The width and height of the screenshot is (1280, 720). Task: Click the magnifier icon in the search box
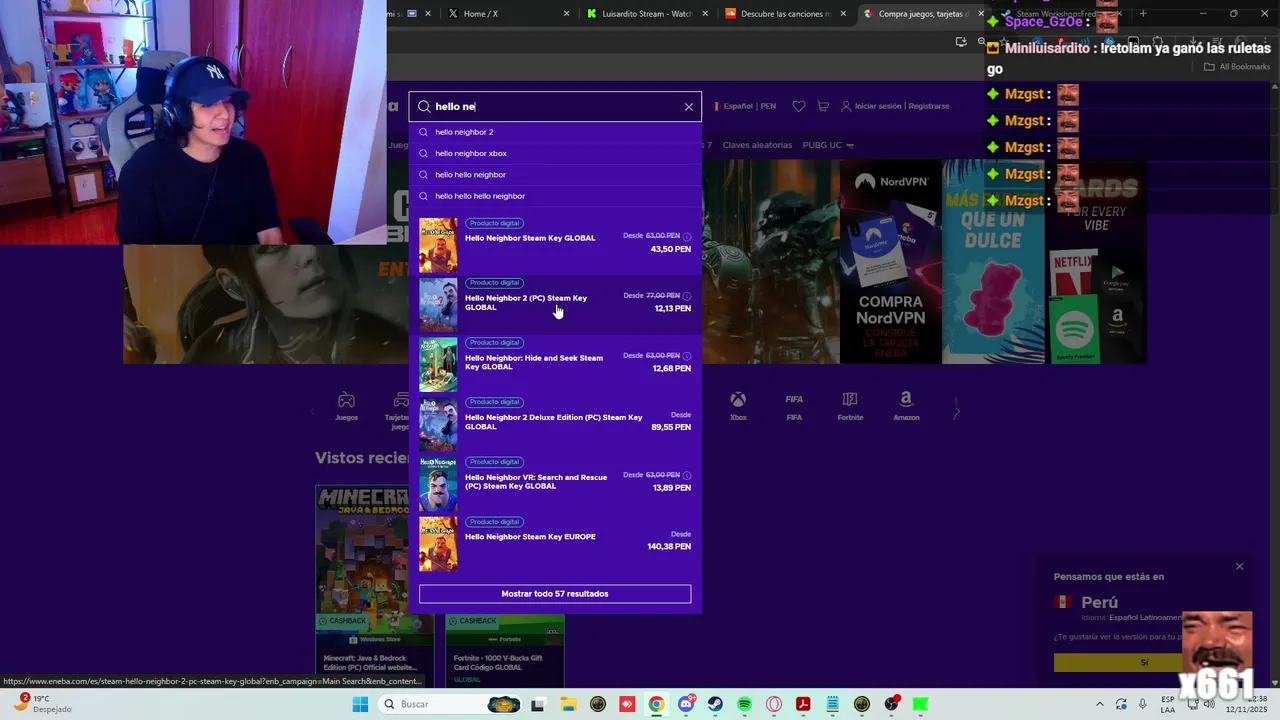424,107
